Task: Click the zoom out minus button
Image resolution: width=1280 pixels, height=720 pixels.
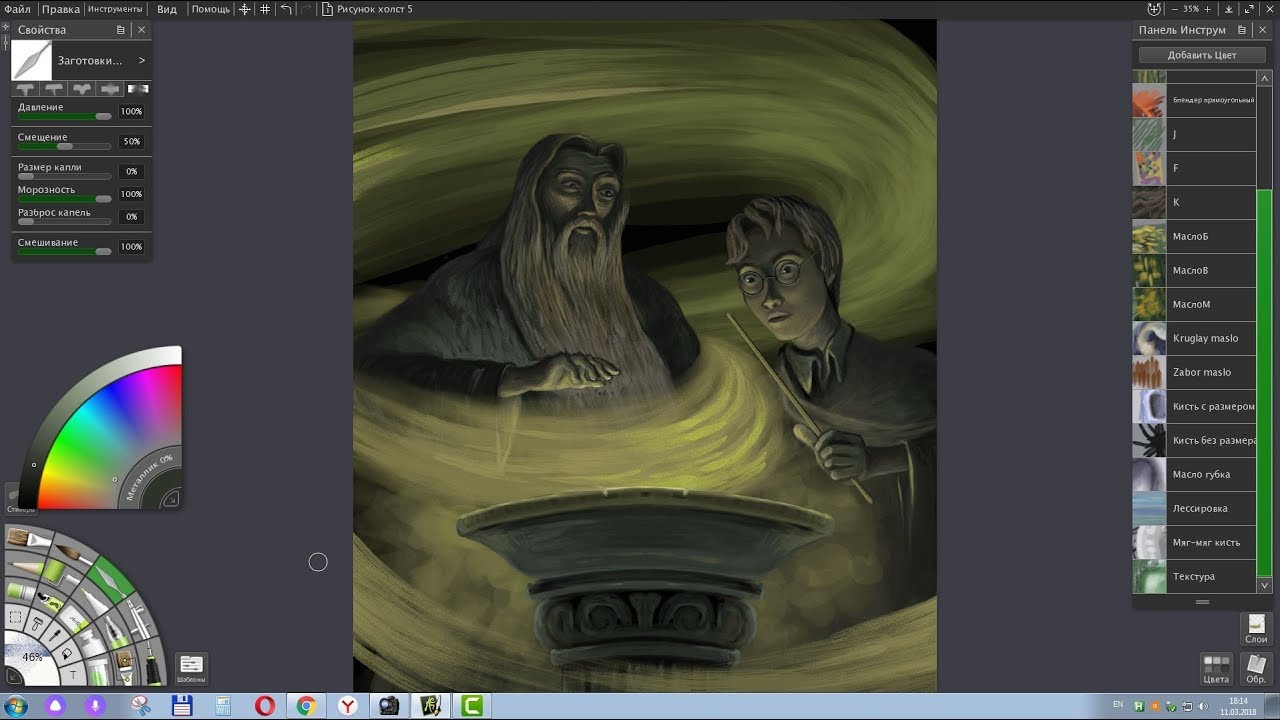Action: [1175, 9]
